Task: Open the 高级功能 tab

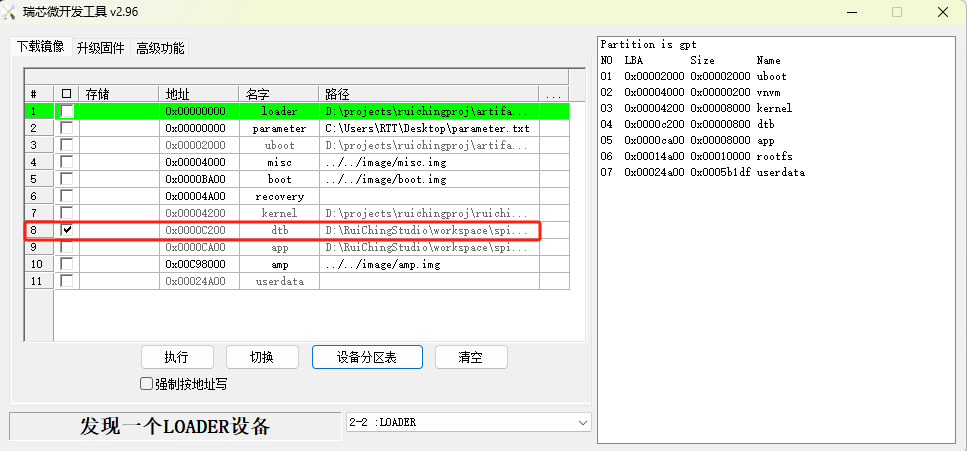Action: point(160,48)
